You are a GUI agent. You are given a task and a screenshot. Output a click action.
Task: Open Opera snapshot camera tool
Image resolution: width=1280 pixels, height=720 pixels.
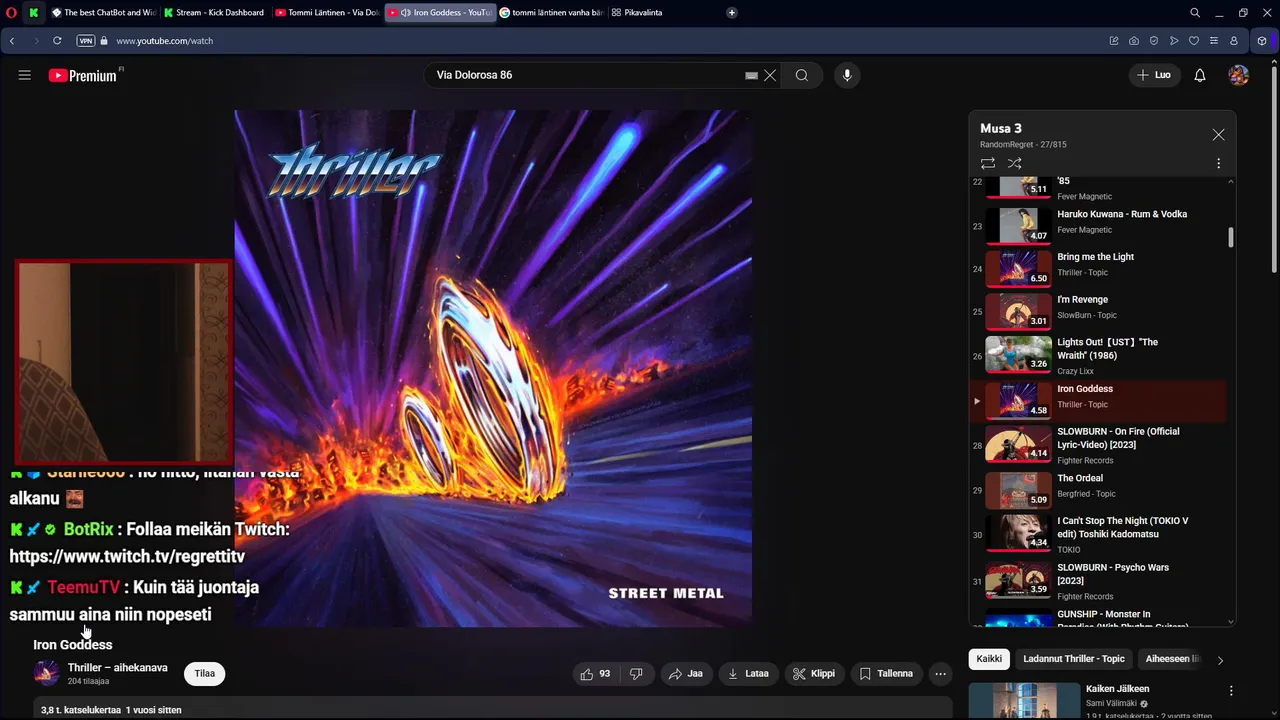[1134, 41]
